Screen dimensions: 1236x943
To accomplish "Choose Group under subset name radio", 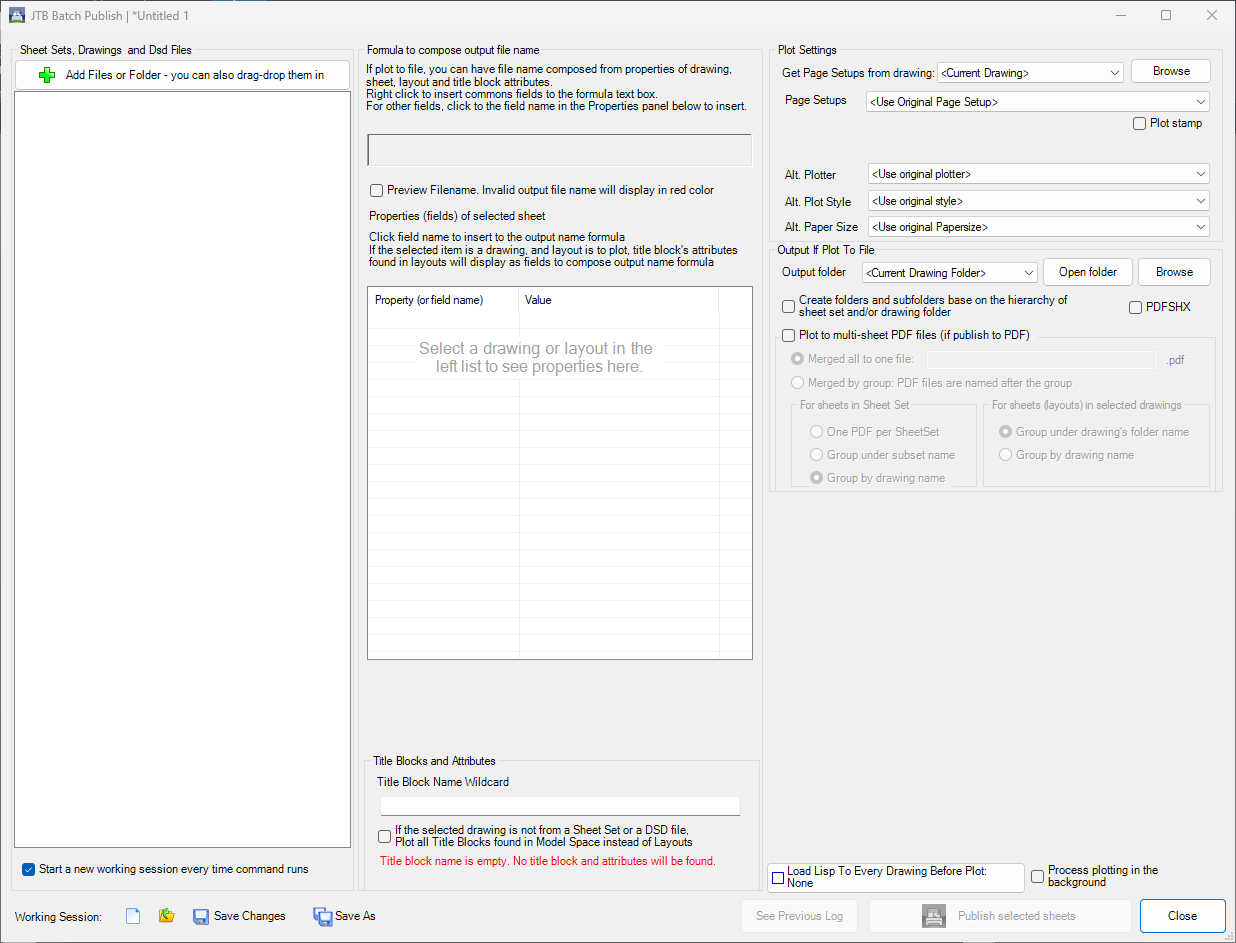I will [x=817, y=455].
